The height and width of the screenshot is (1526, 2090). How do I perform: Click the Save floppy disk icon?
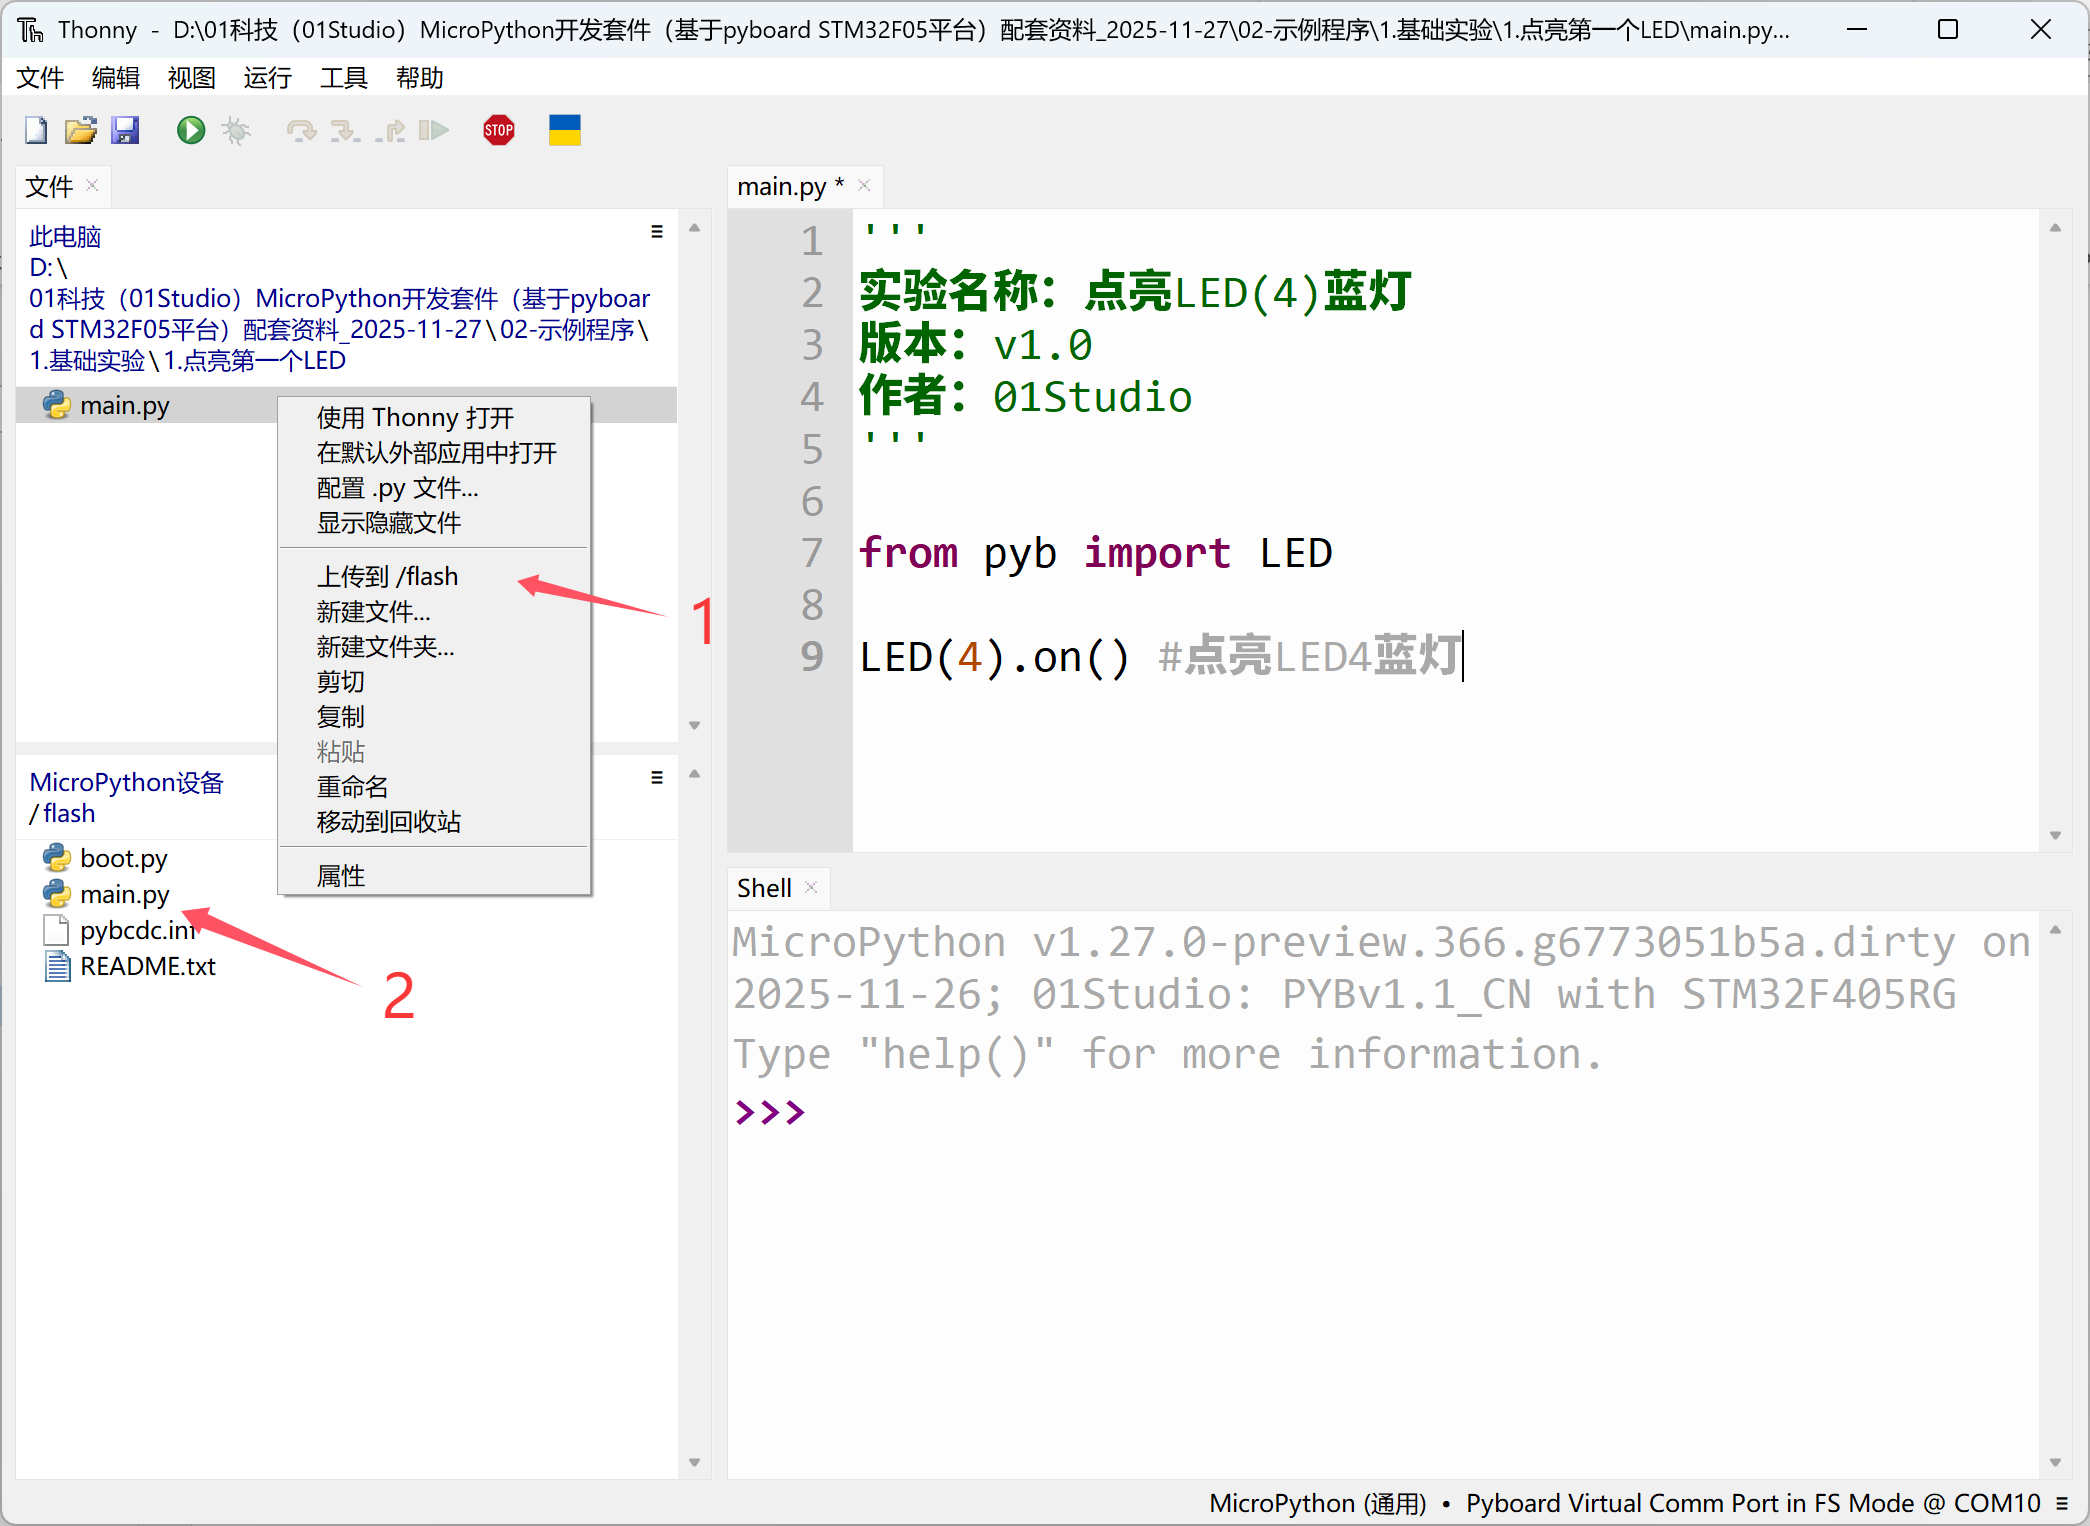tap(125, 131)
